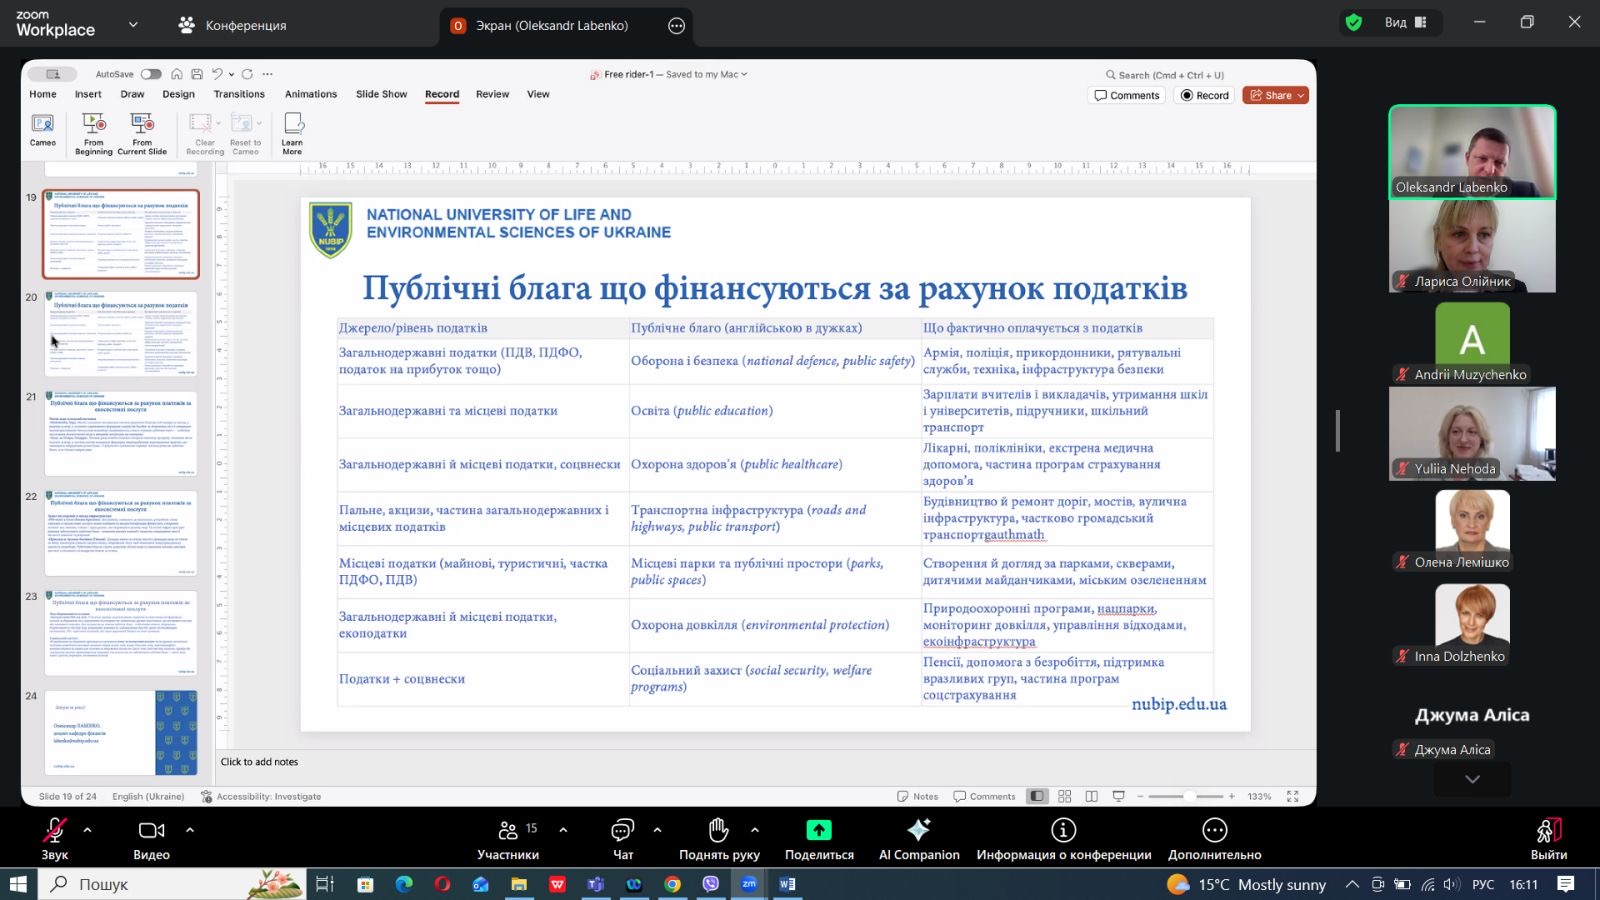Toggle the AutoSave switch
The image size is (1600, 900).
(x=151, y=74)
